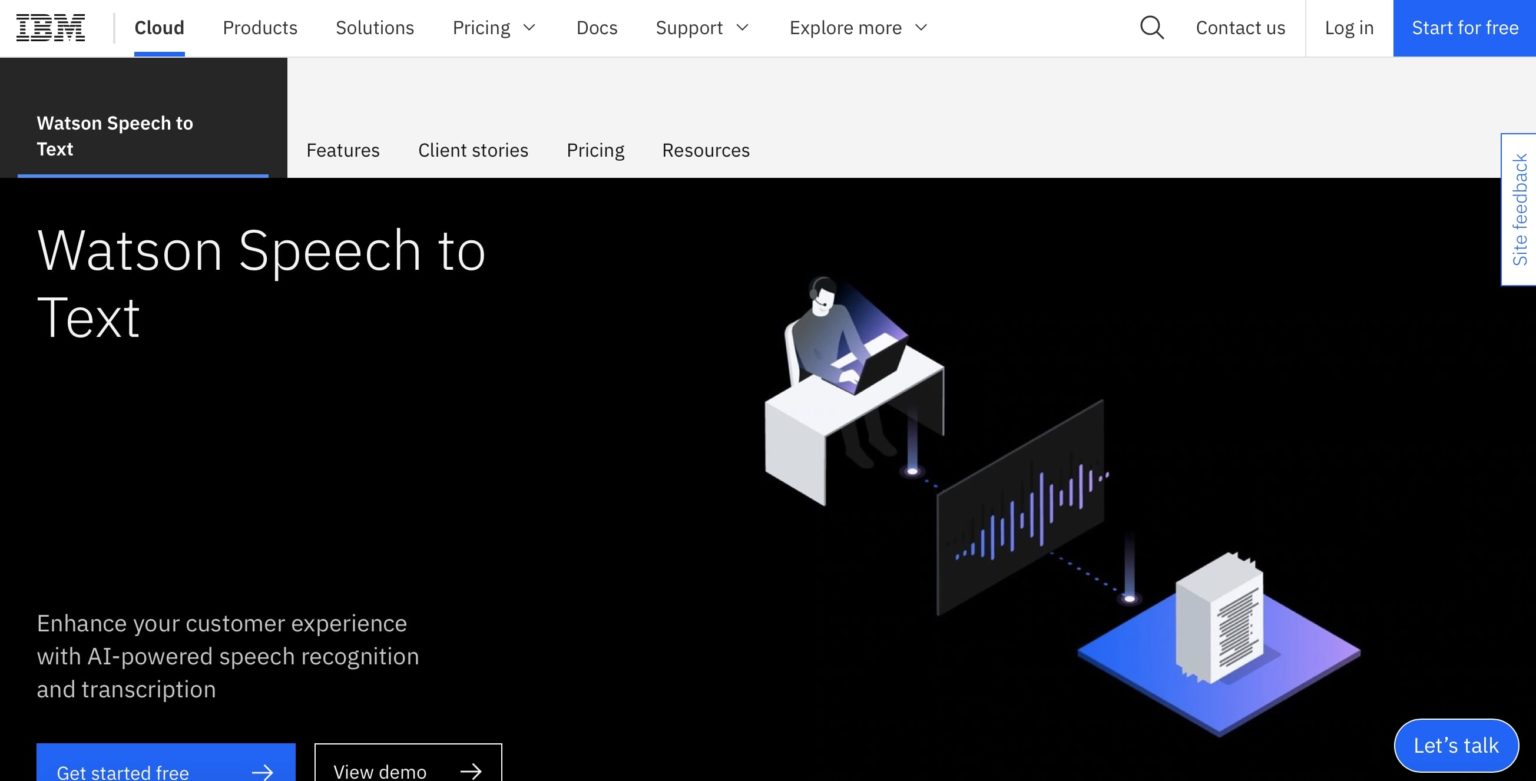The width and height of the screenshot is (1536, 781).
Task: Click the Let's talk chat button
Action: point(1456,745)
